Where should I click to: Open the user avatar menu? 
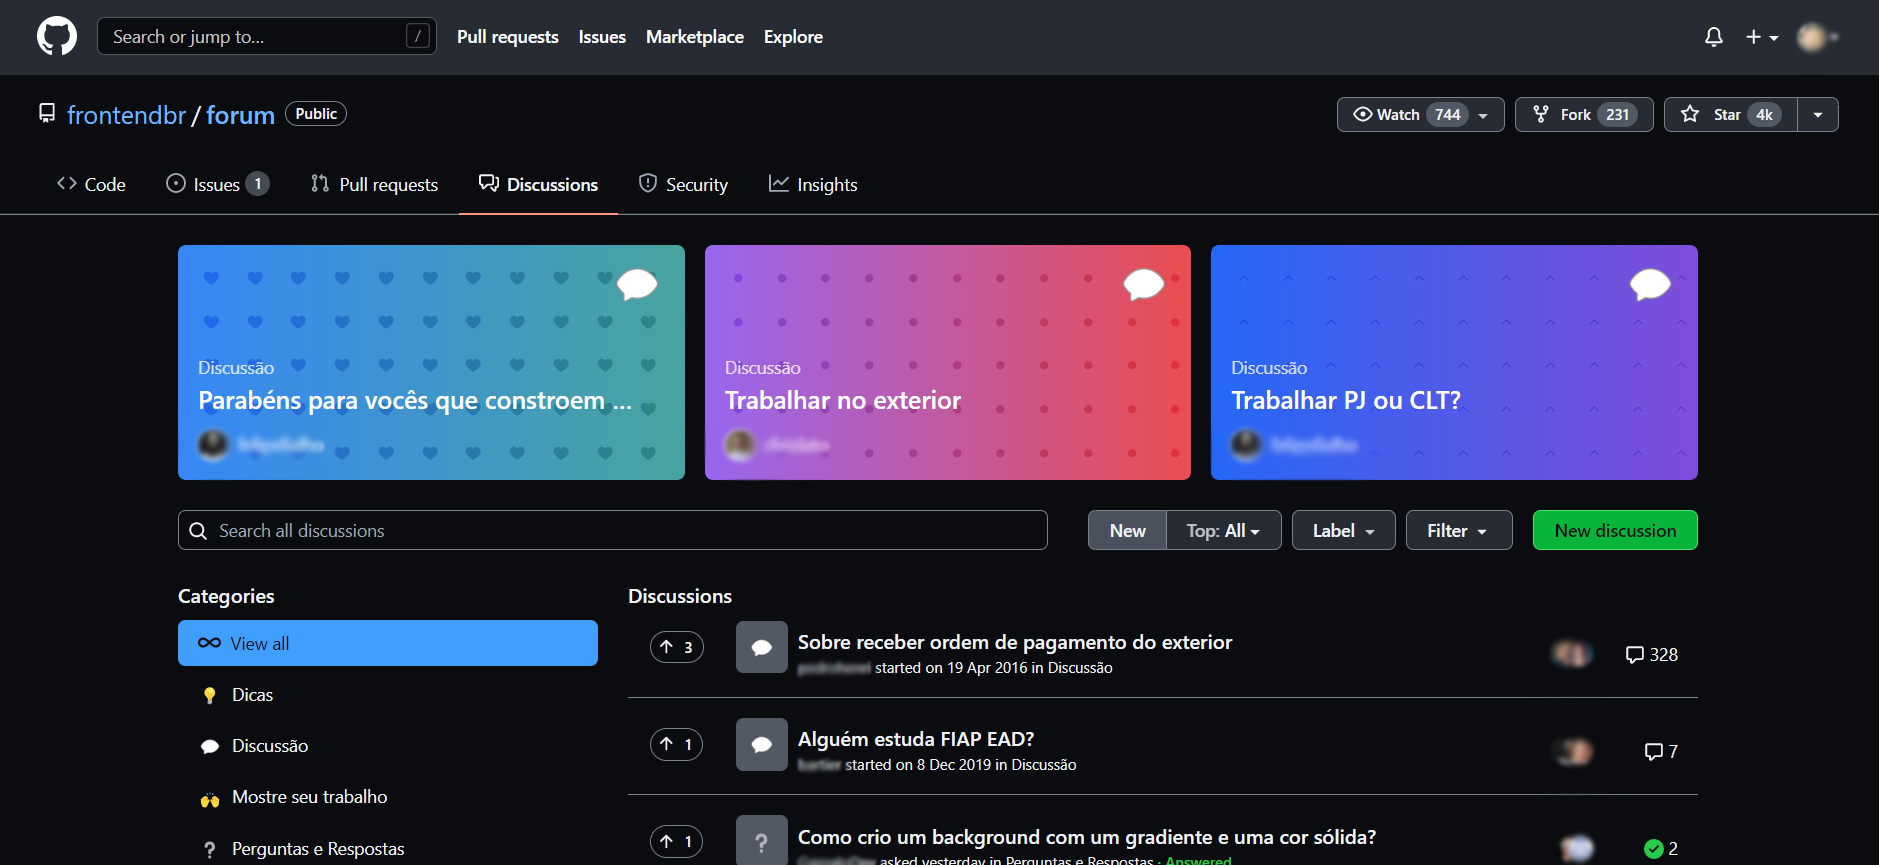[1818, 37]
